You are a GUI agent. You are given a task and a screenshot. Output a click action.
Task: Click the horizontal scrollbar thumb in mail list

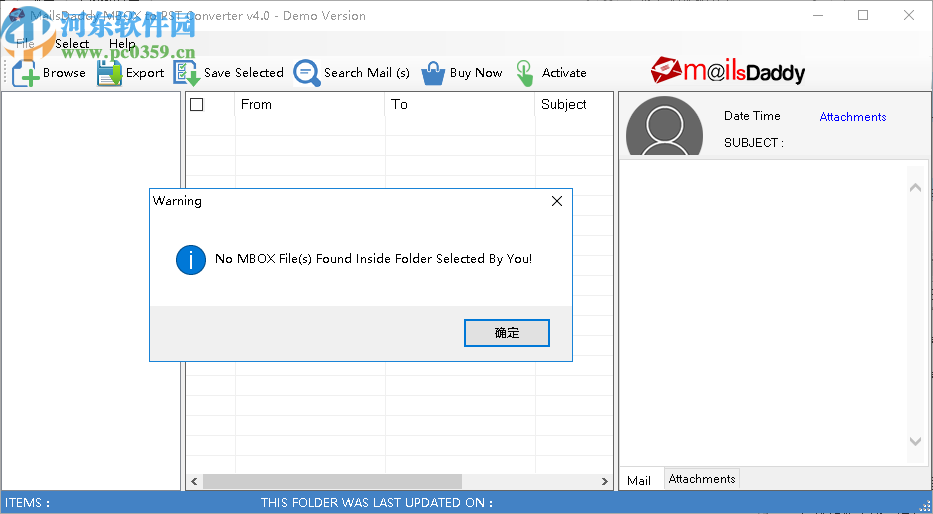[333, 481]
